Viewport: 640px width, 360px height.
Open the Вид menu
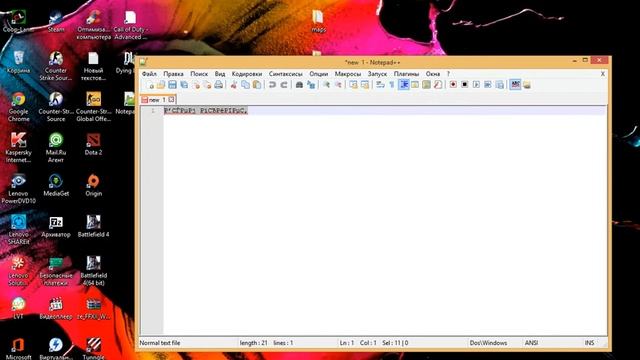(220, 74)
